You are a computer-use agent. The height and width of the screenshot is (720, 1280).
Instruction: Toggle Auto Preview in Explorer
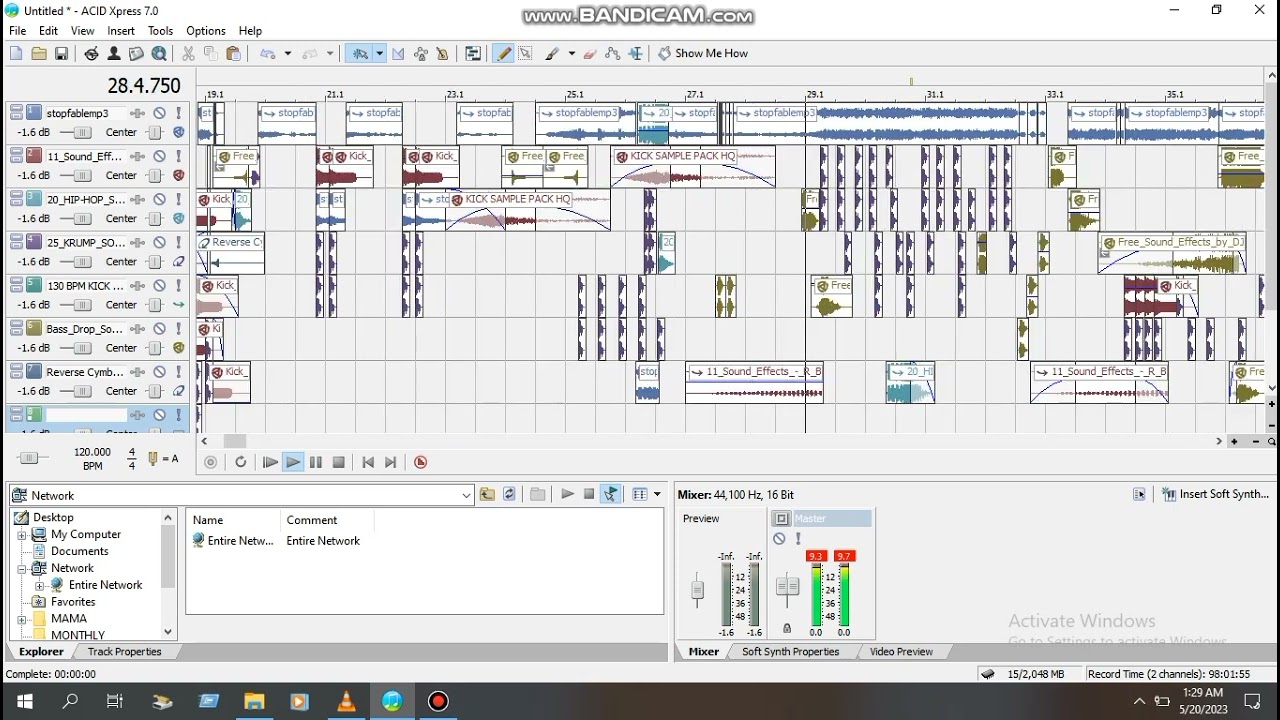click(610, 494)
